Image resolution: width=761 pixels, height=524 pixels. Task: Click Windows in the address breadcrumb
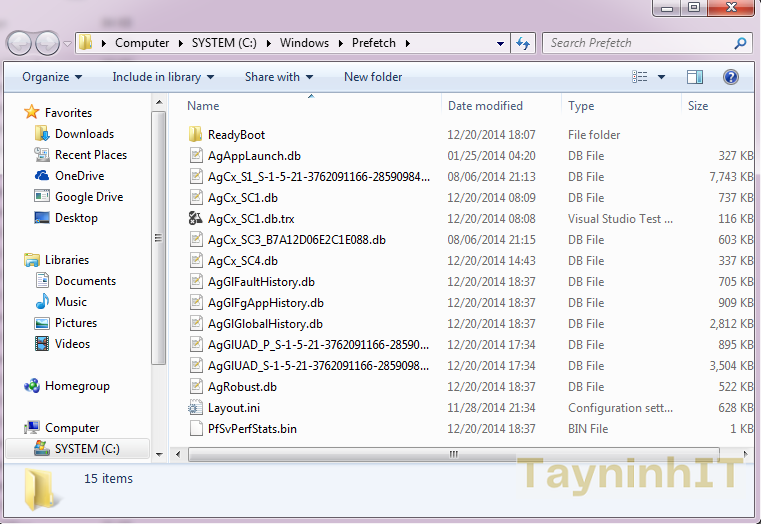click(304, 43)
